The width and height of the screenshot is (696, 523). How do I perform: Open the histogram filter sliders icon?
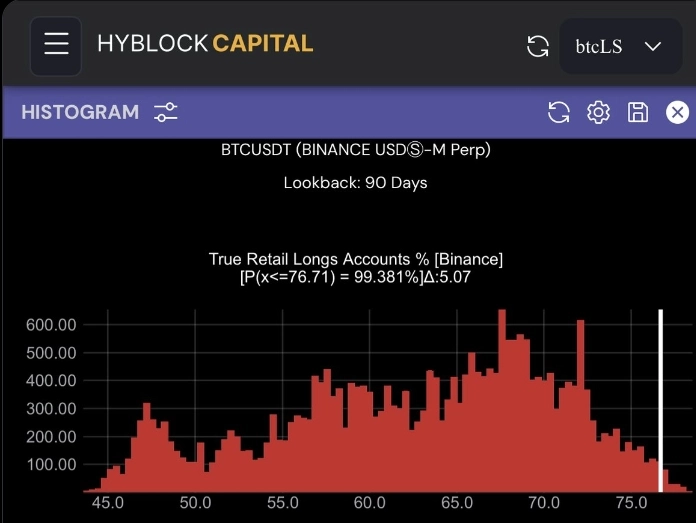coord(166,112)
